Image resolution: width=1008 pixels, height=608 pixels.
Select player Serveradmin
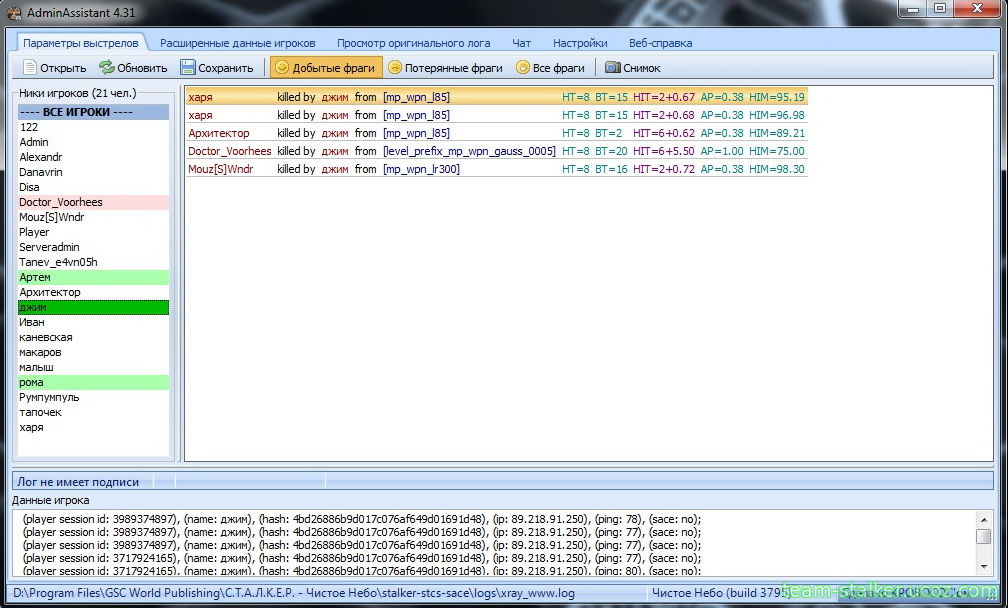[93, 247]
